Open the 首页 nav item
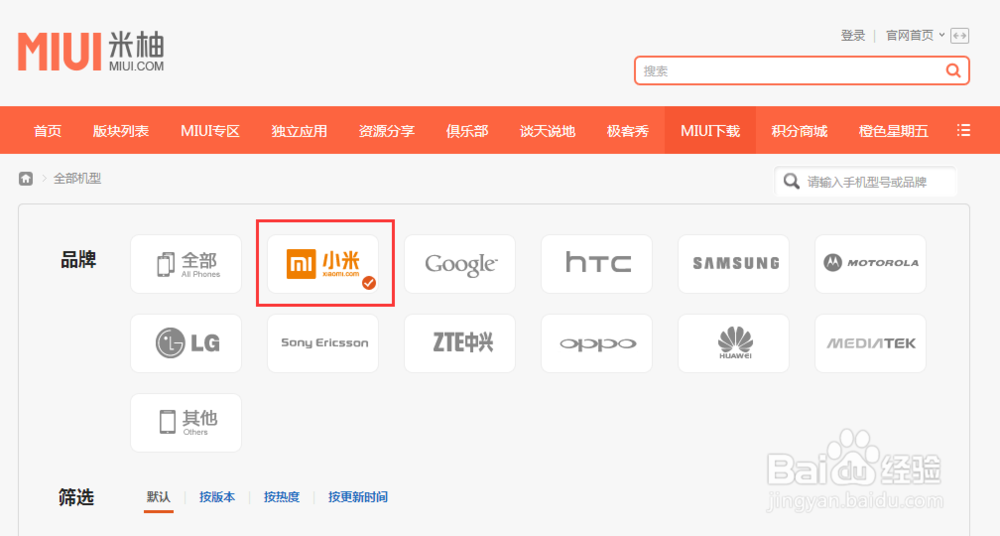The image size is (1000, 536). point(48,131)
